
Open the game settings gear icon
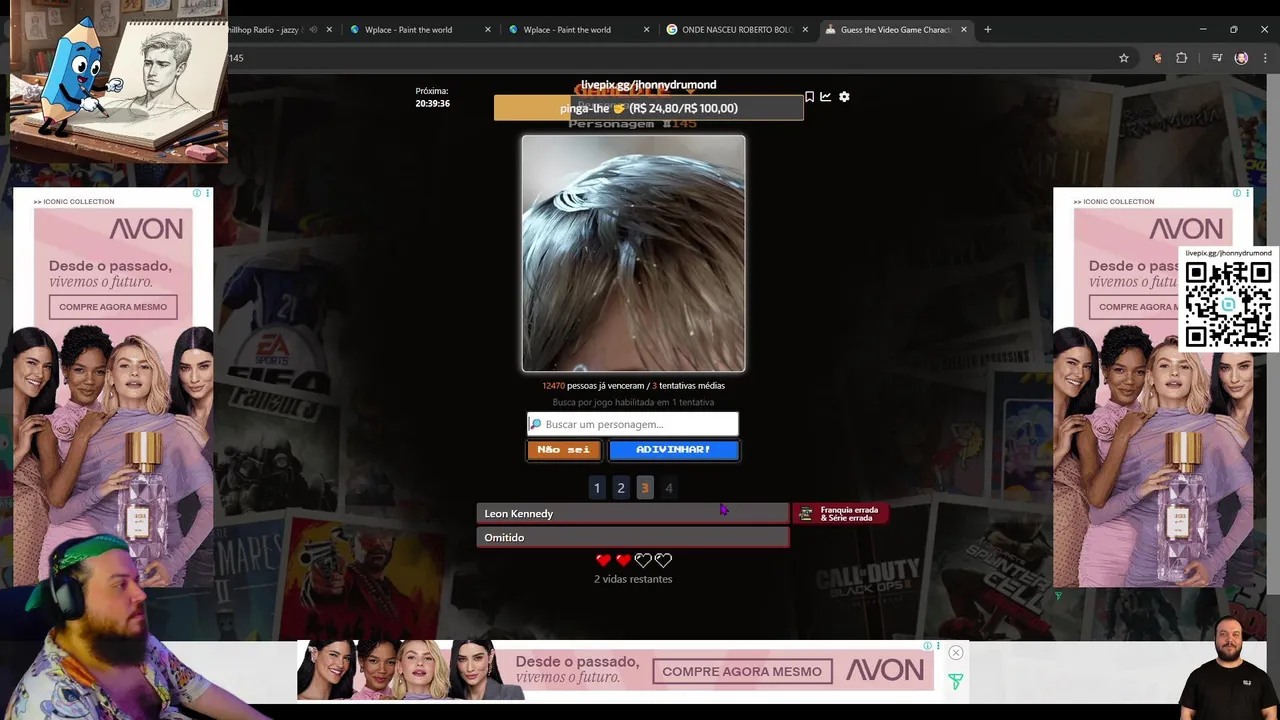coord(844,97)
